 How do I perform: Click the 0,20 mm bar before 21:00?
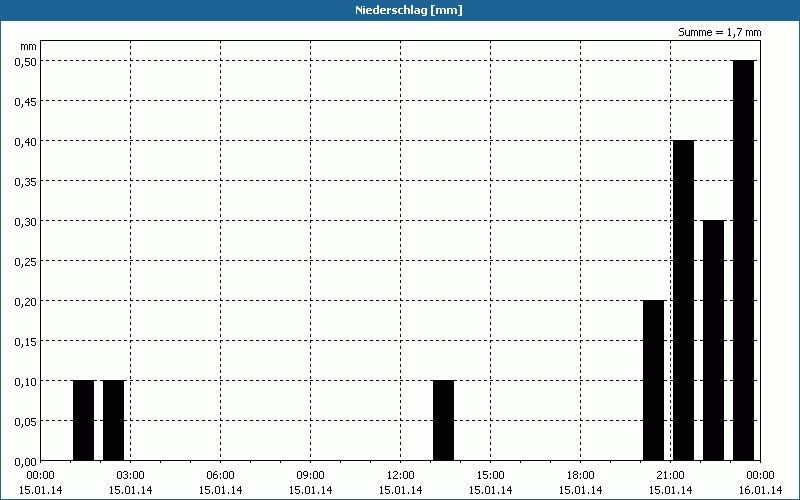point(654,381)
